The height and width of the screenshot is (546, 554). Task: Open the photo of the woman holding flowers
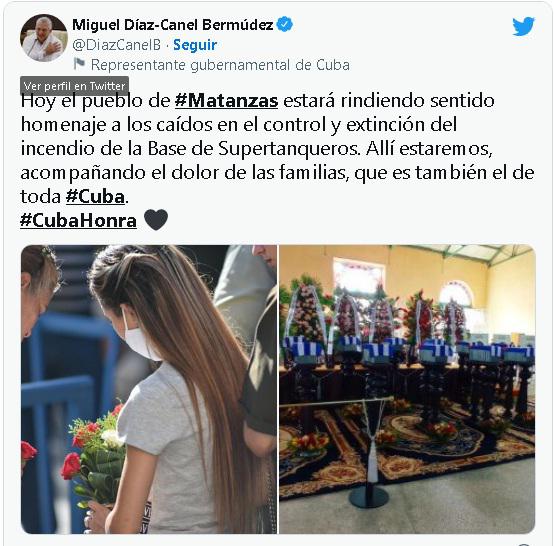tap(149, 389)
